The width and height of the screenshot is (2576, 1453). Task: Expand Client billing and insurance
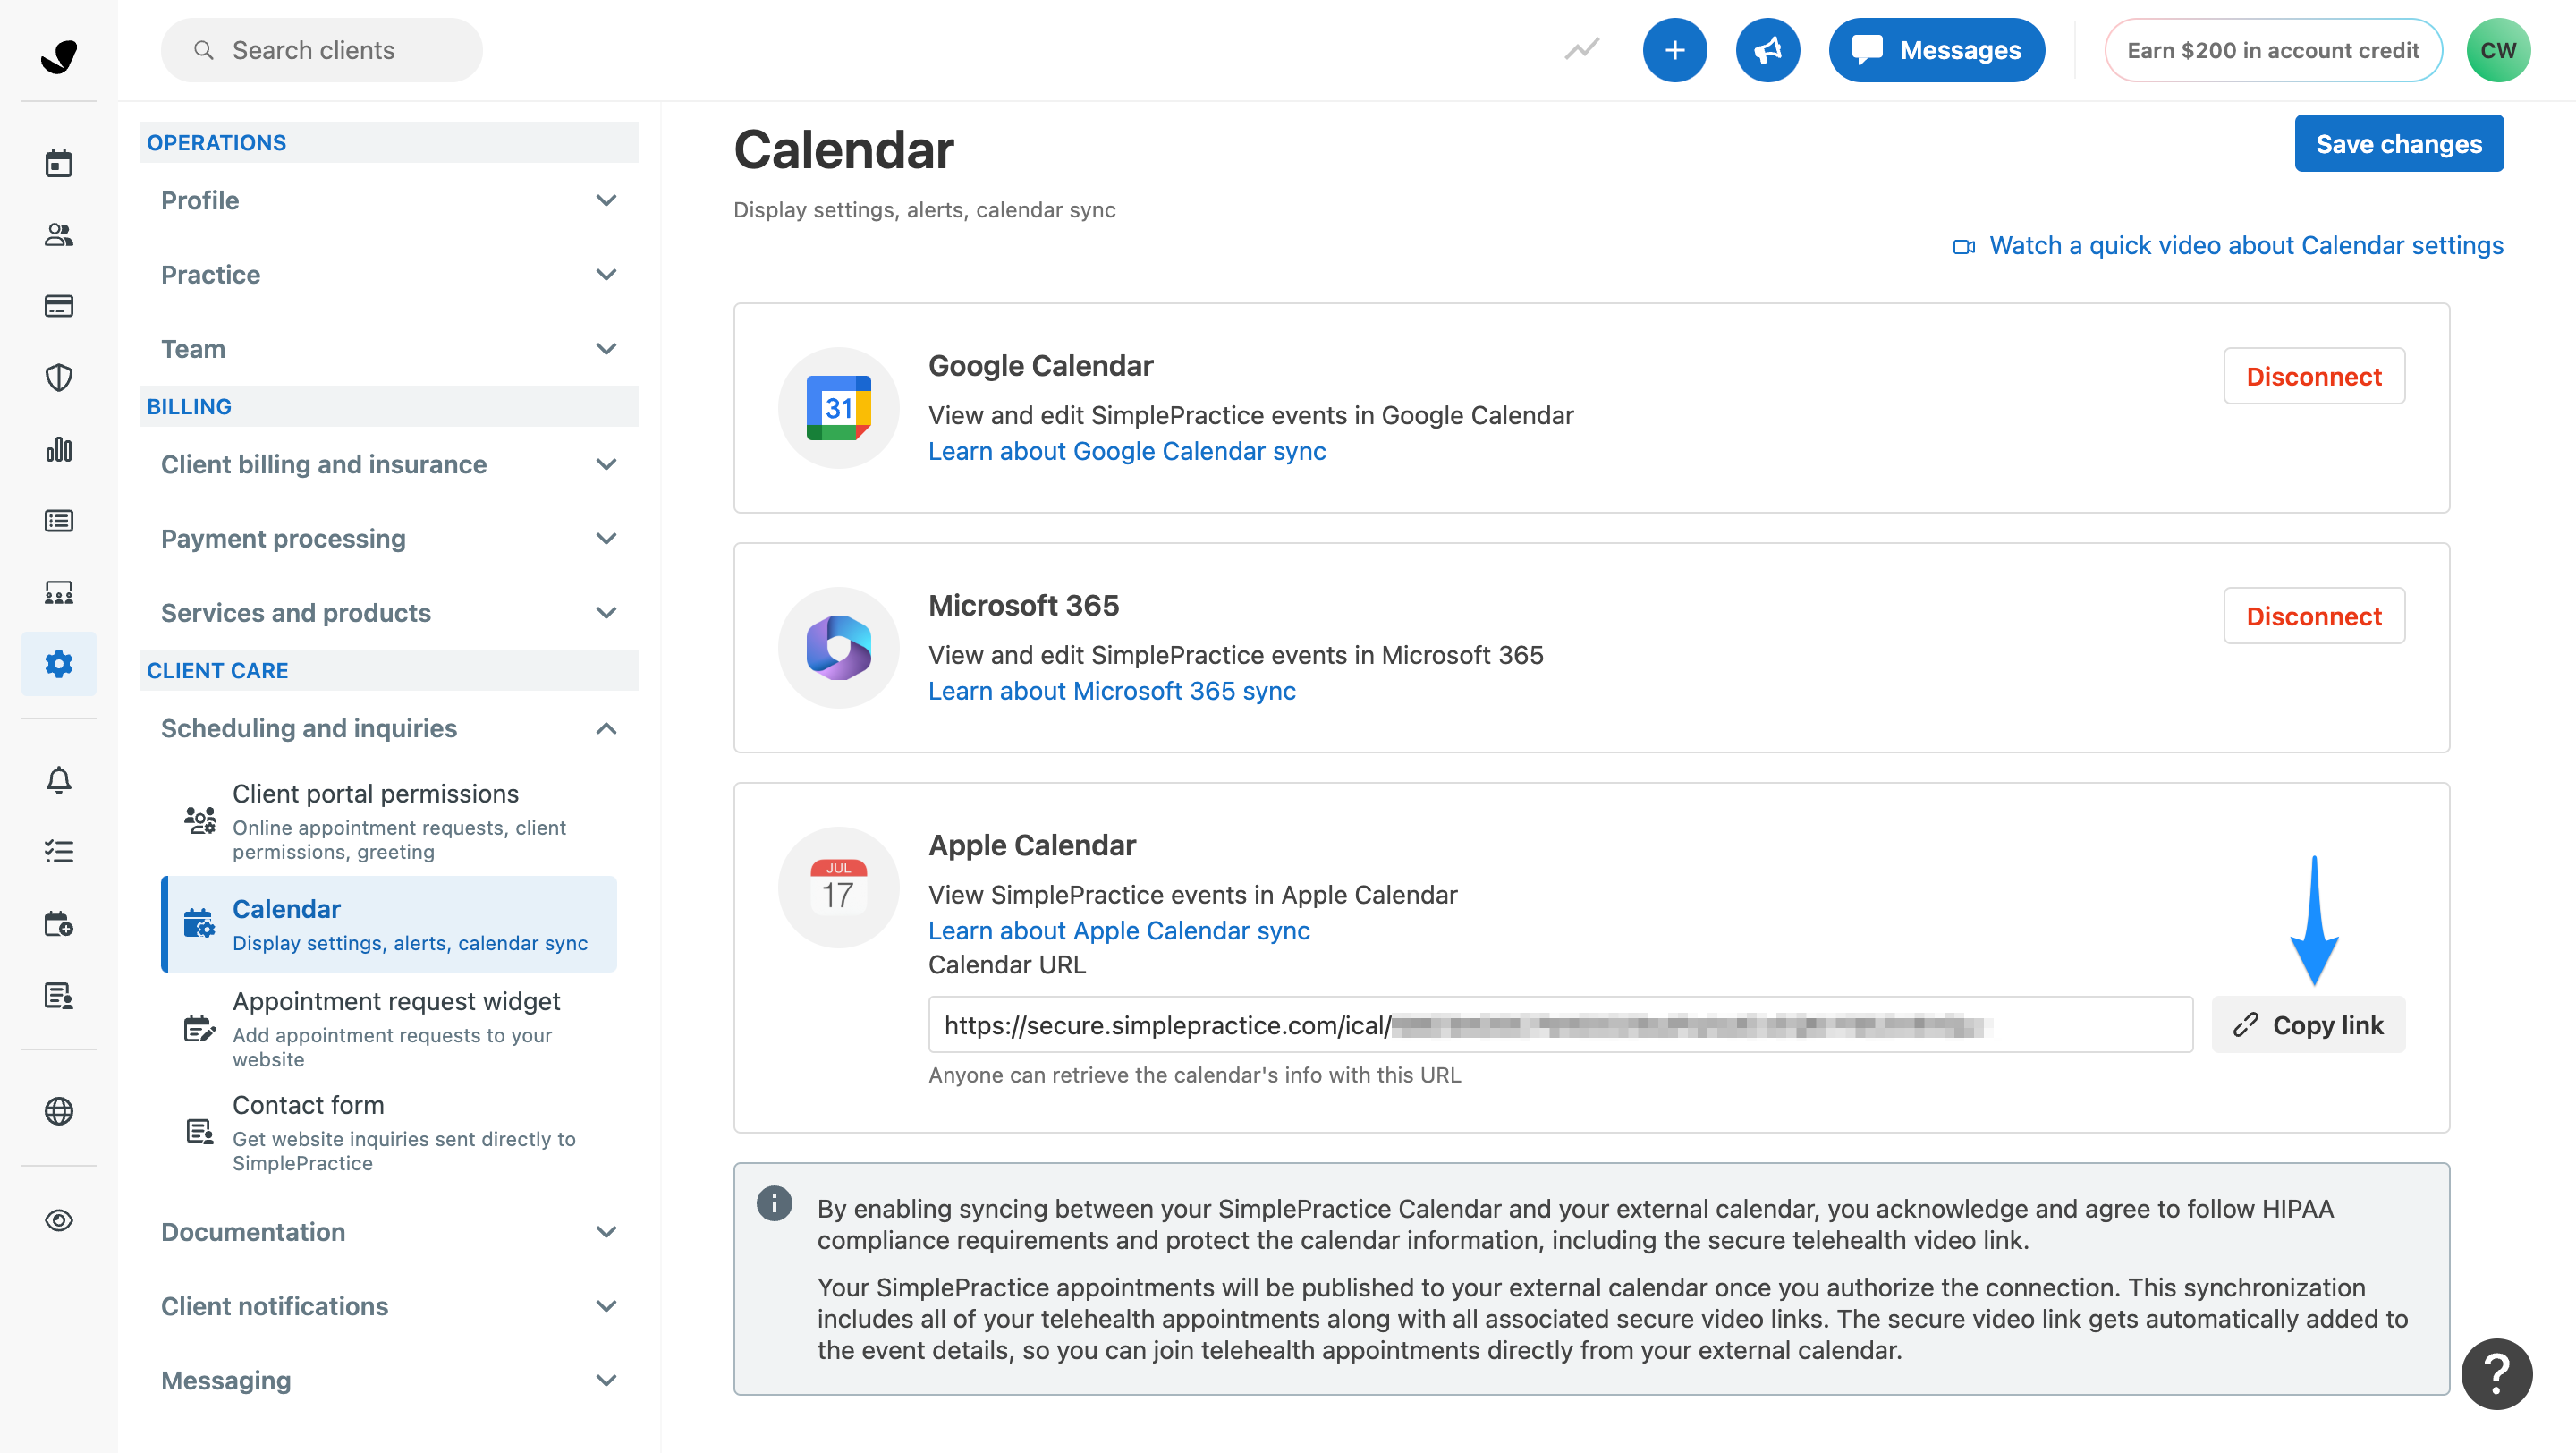point(389,464)
